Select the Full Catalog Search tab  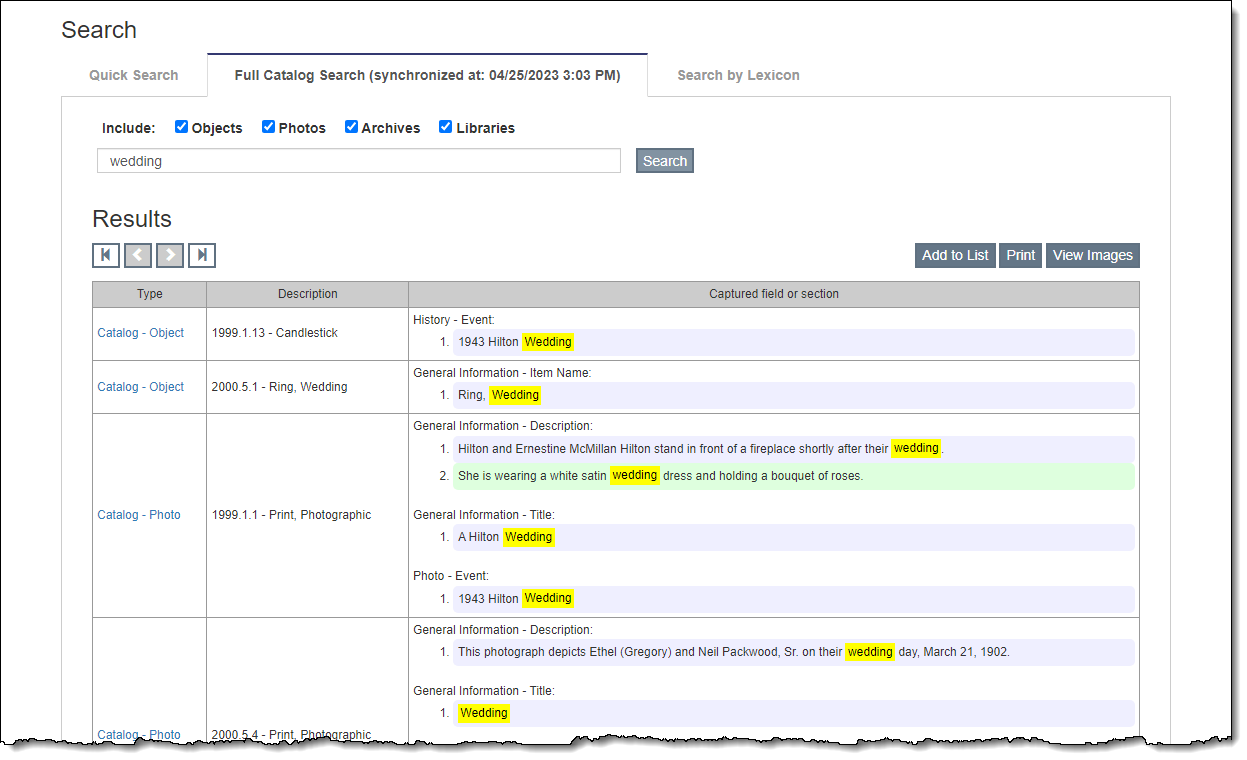pos(427,75)
